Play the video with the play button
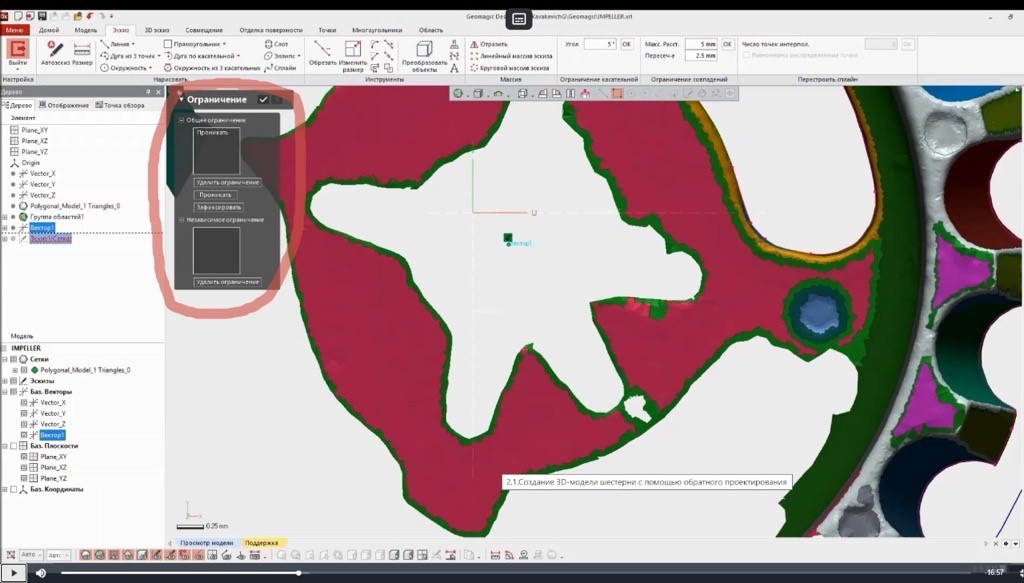Image resolution: width=1024 pixels, height=583 pixels. click(x=13, y=573)
